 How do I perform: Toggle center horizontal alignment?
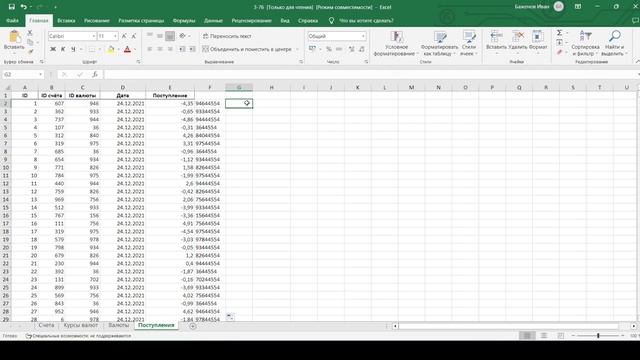click(x=160, y=49)
